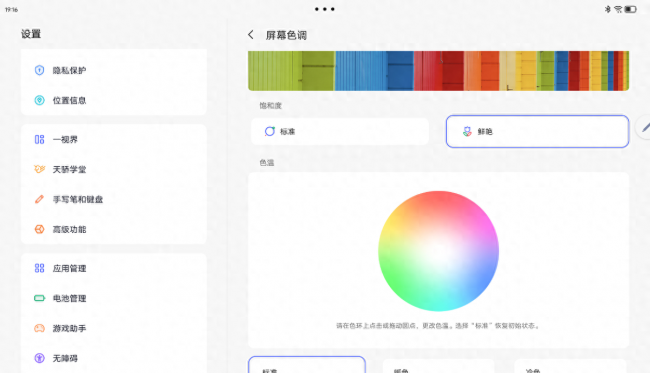Image resolution: width=650 pixels, height=373 pixels.
Task: Open 应用管理 settings entry
Action: (114, 268)
